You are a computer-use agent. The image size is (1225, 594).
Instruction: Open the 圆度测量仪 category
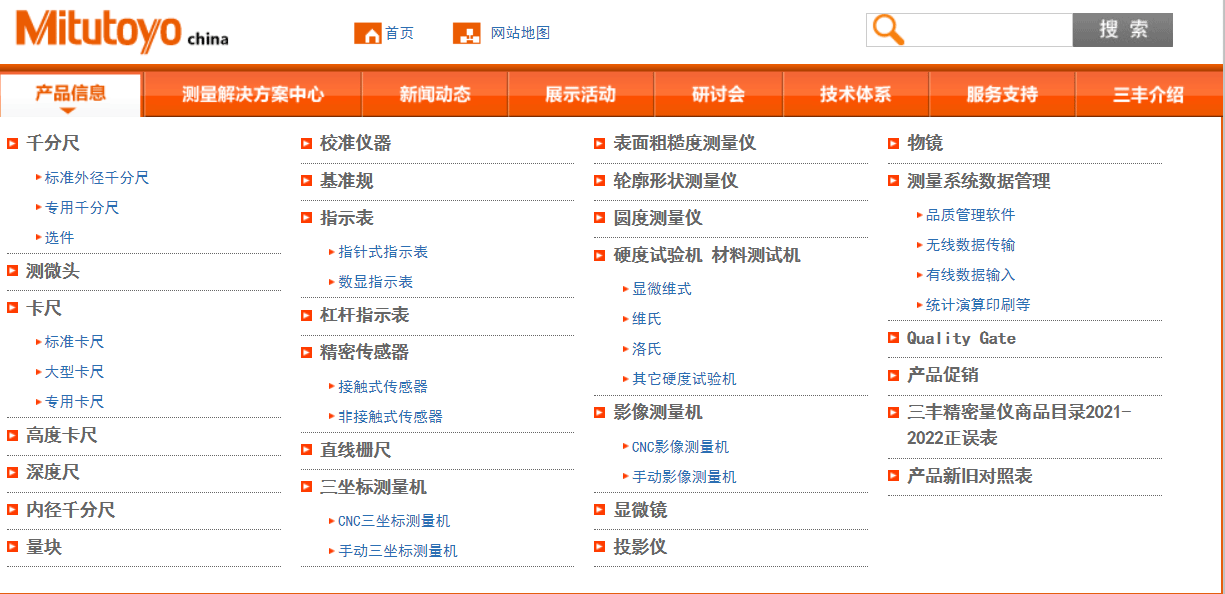(x=658, y=218)
